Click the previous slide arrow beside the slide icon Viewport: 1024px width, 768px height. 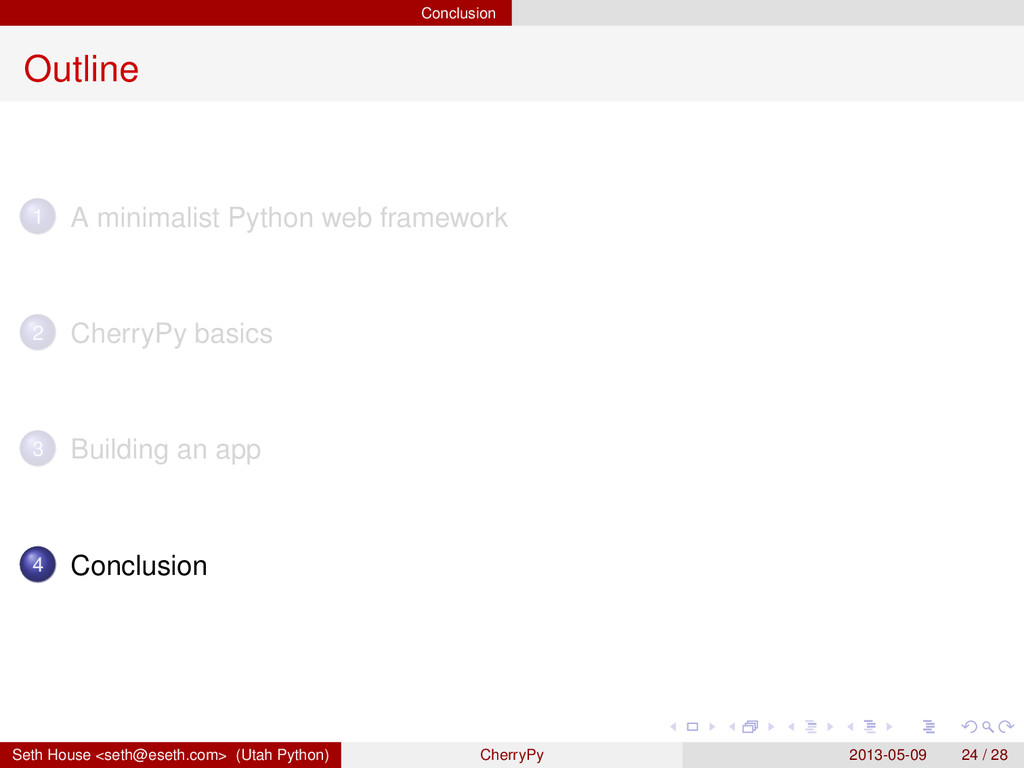(x=673, y=727)
